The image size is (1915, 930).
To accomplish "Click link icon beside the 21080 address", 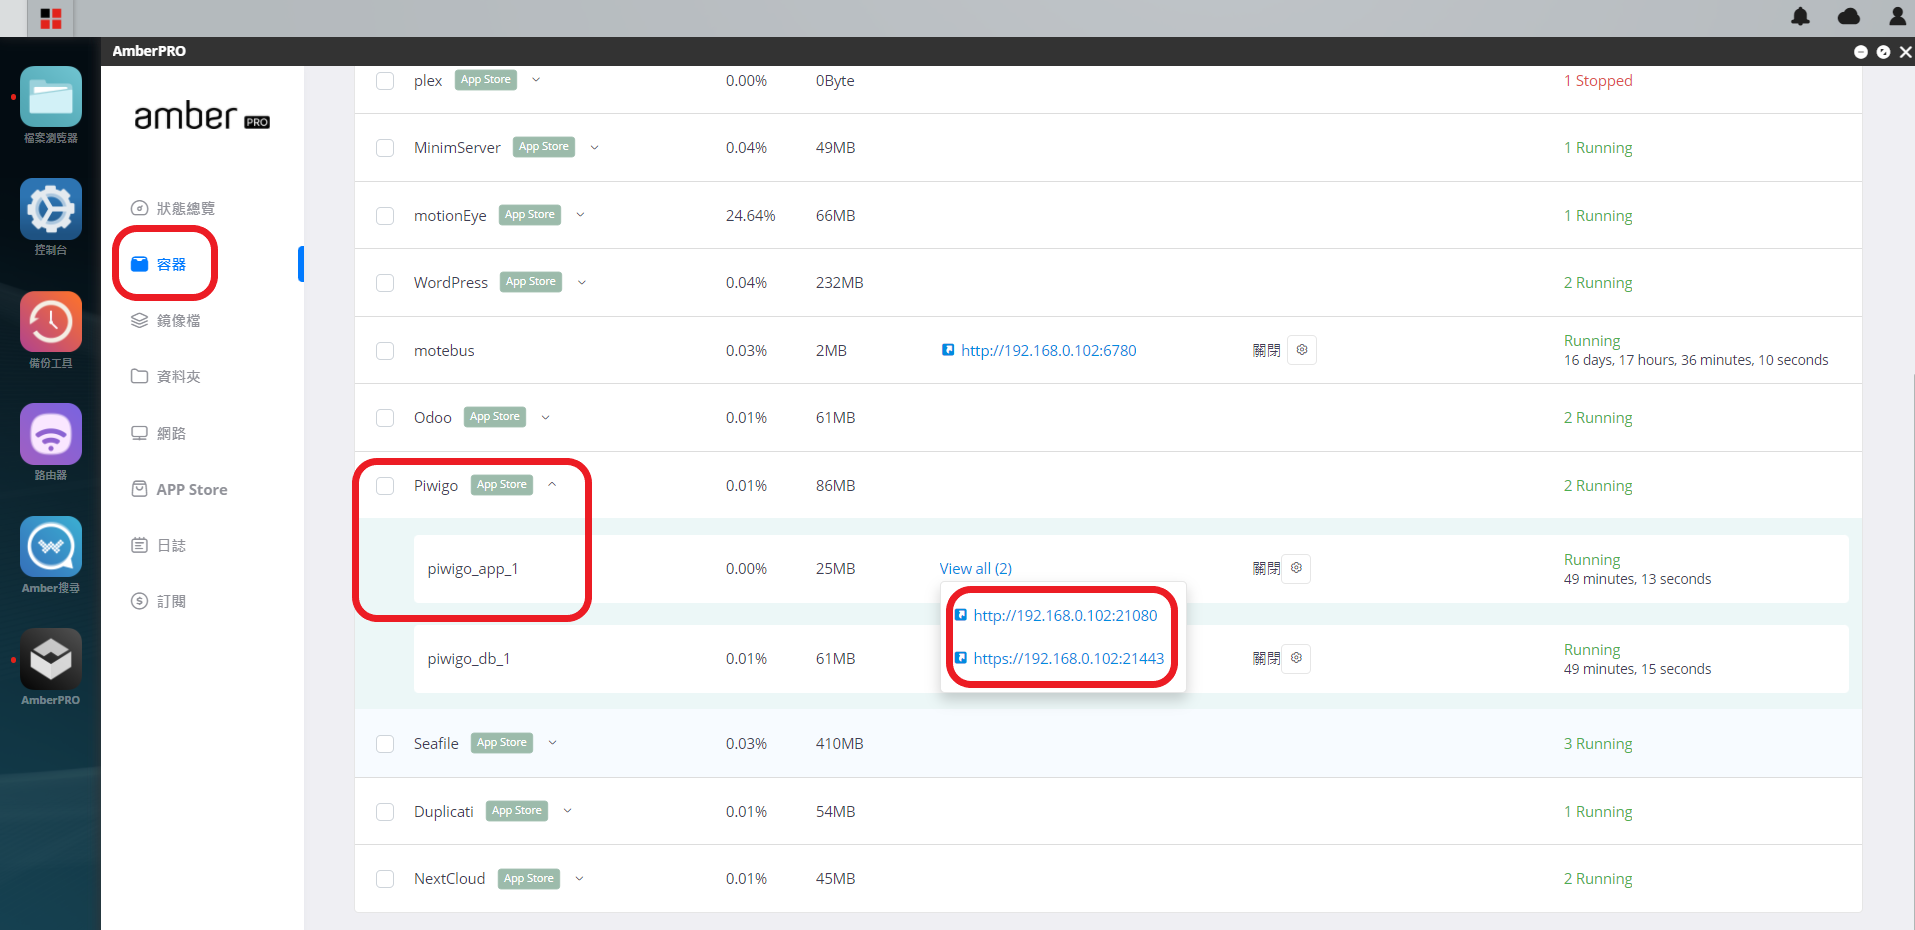I will tap(961, 615).
